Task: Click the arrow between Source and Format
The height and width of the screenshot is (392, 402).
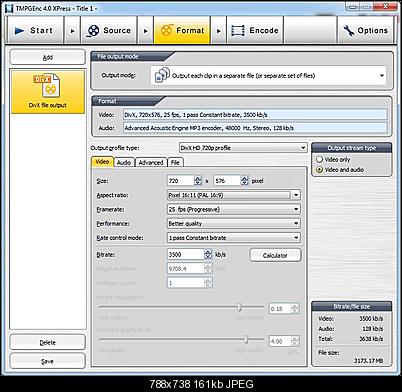Action: [145, 31]
